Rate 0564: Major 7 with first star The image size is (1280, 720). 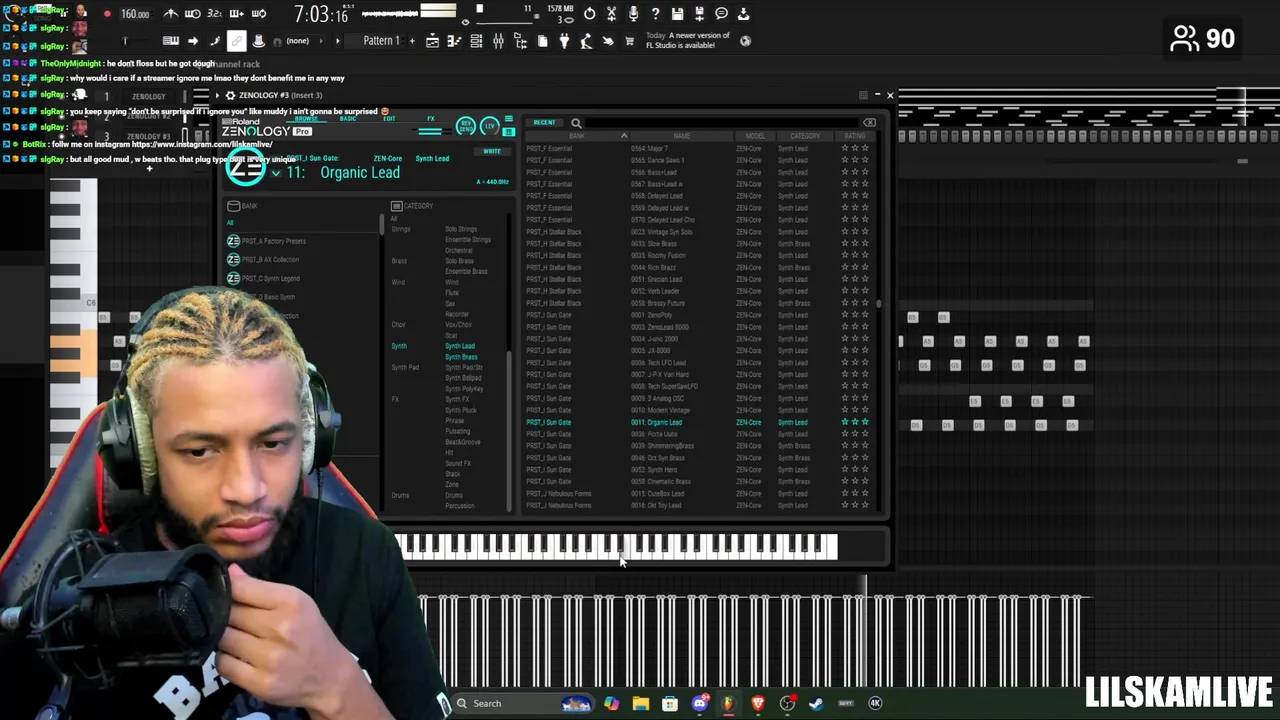pyautogui.click(x=845, y=148)
